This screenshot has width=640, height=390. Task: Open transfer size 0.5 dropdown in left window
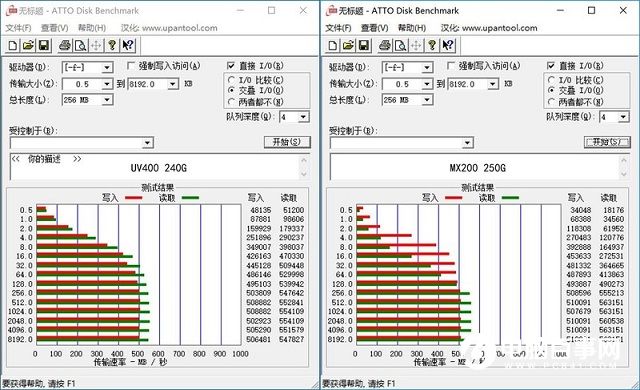pyautogui.click(x=107, y=84)
